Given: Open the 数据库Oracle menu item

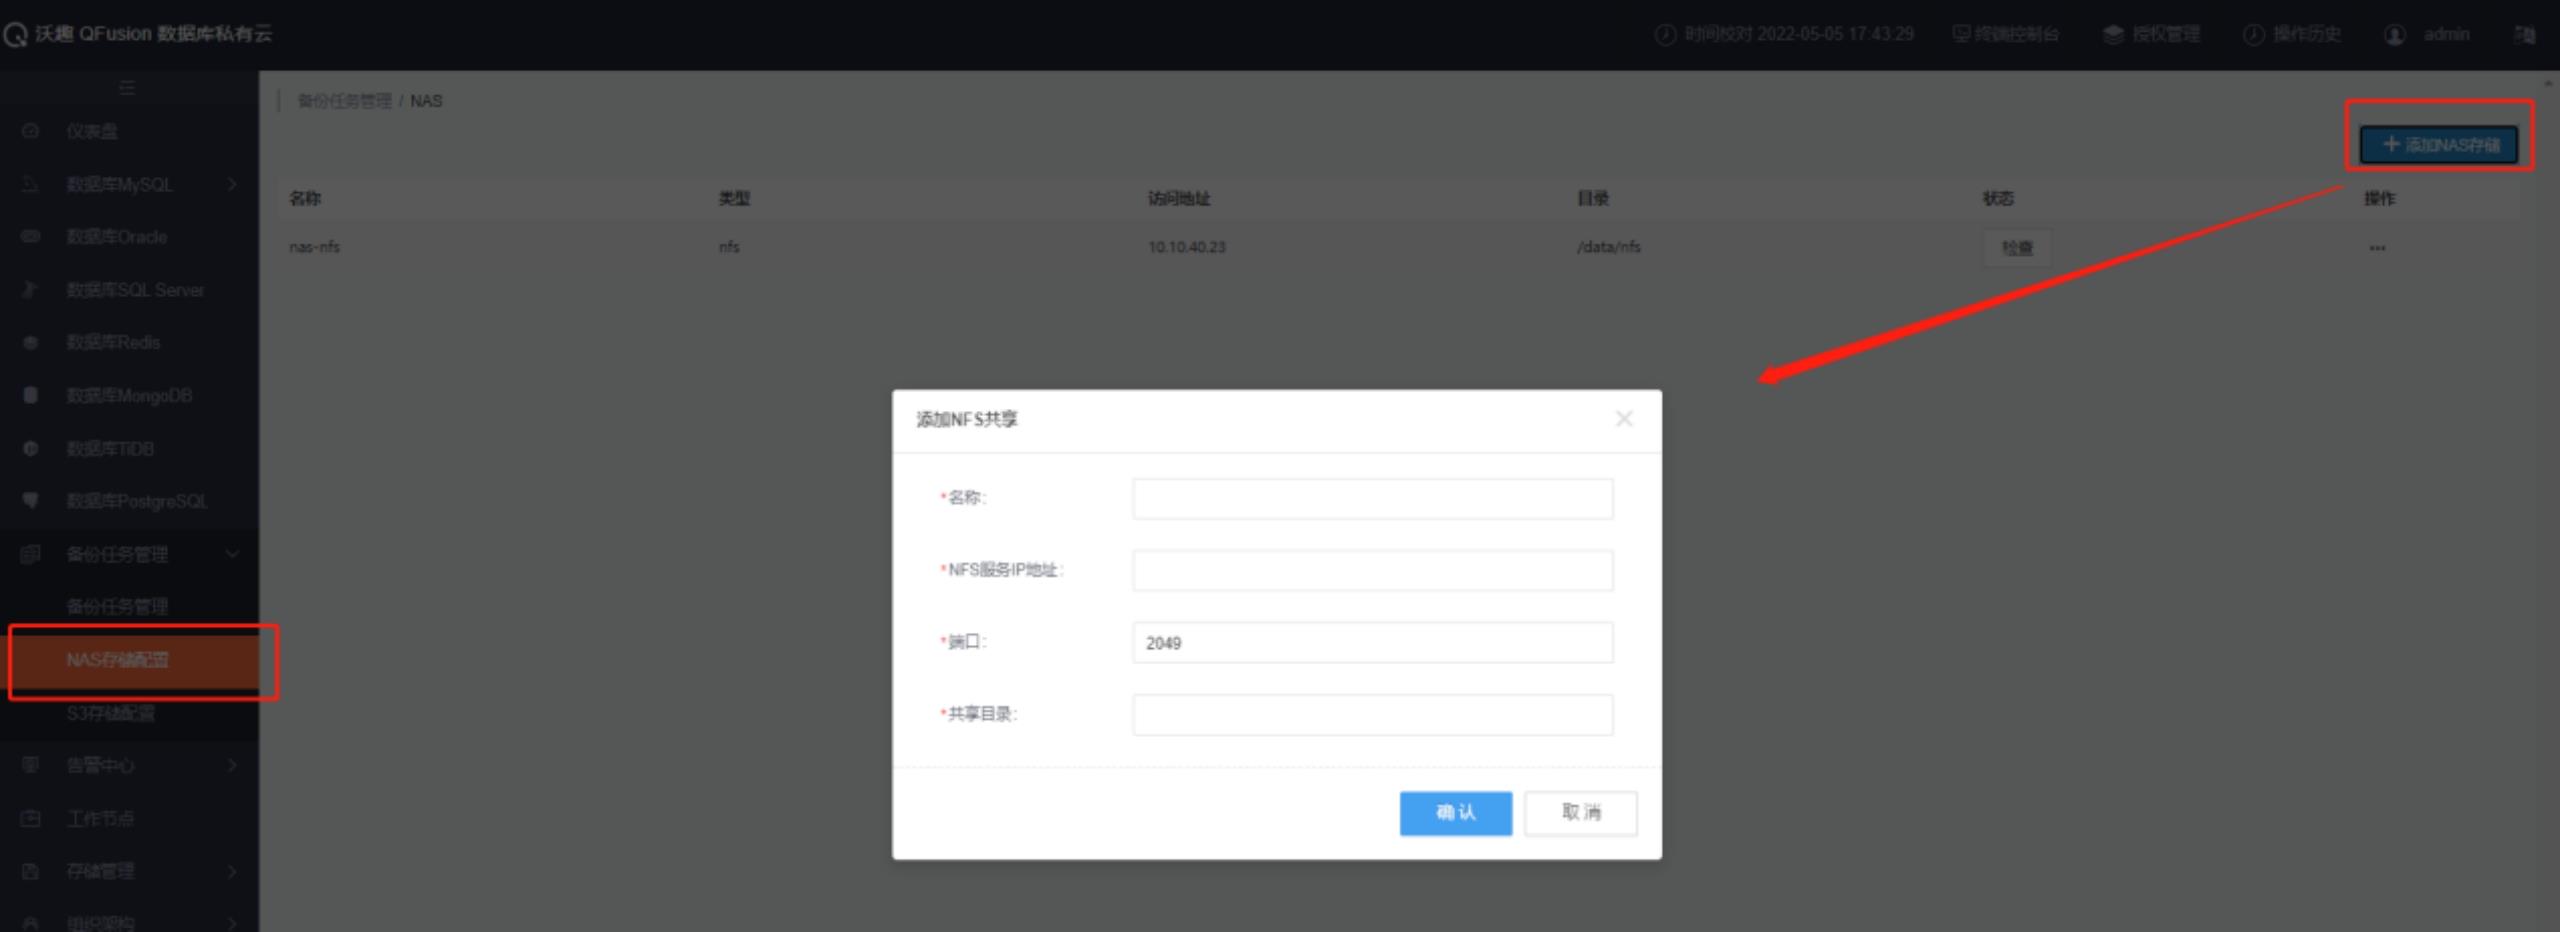Looking at the screenshot, I should [x=117, y=237].
